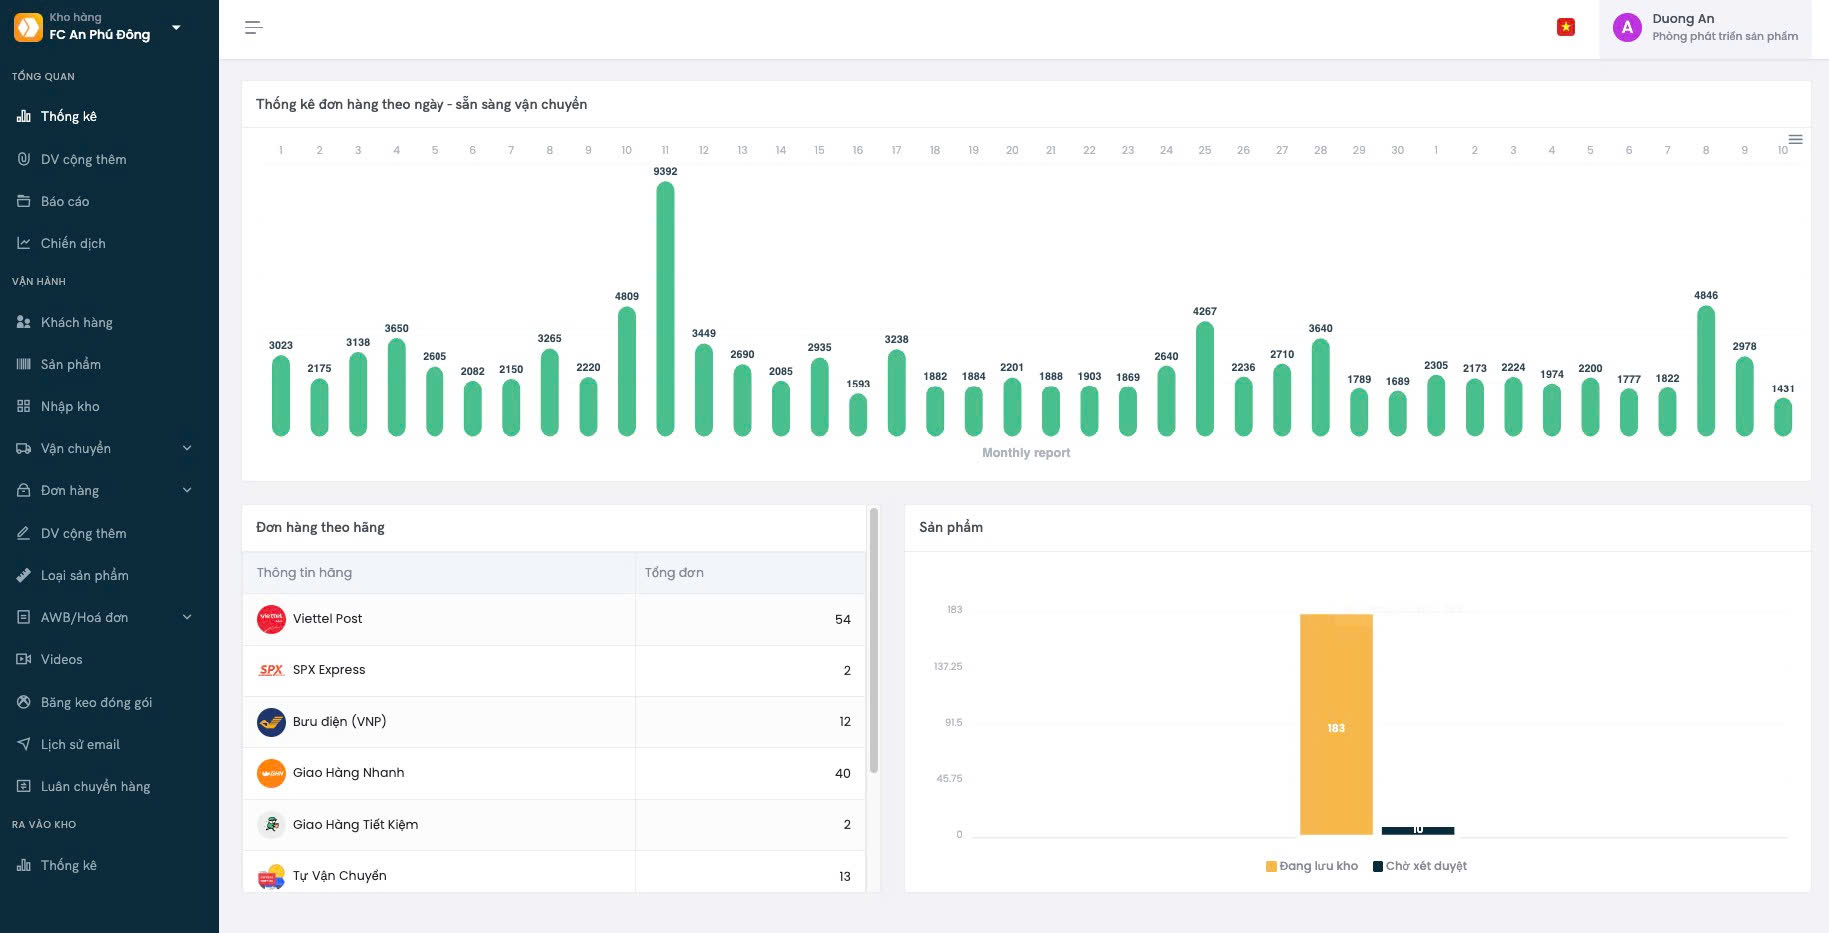Click the Bưu điện (VNP) logo

point(271,722)
